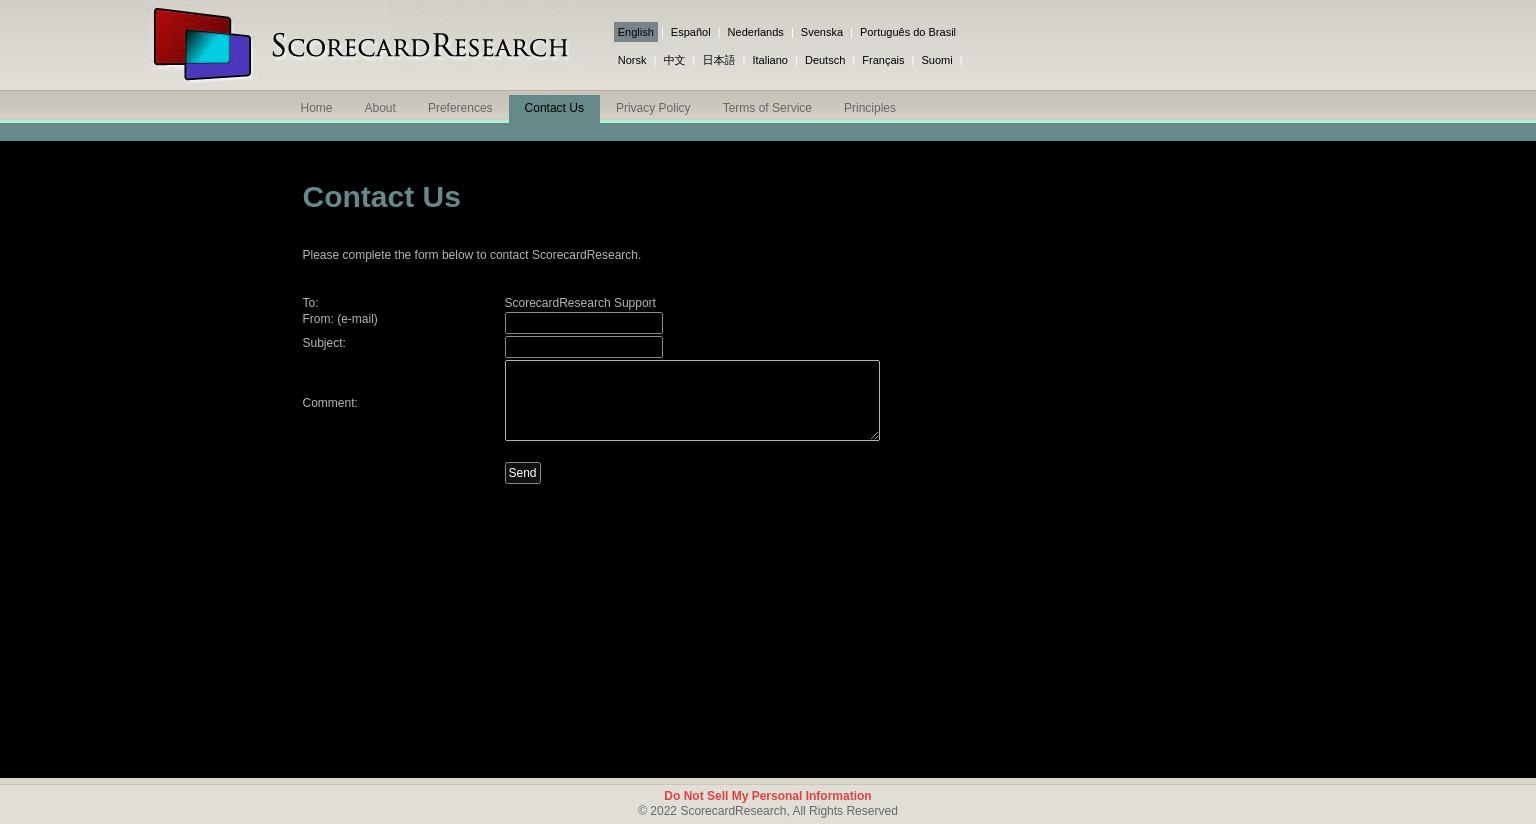
Task: Open the Principles tab
Action: pyautogui.click(x=870, y=108)
